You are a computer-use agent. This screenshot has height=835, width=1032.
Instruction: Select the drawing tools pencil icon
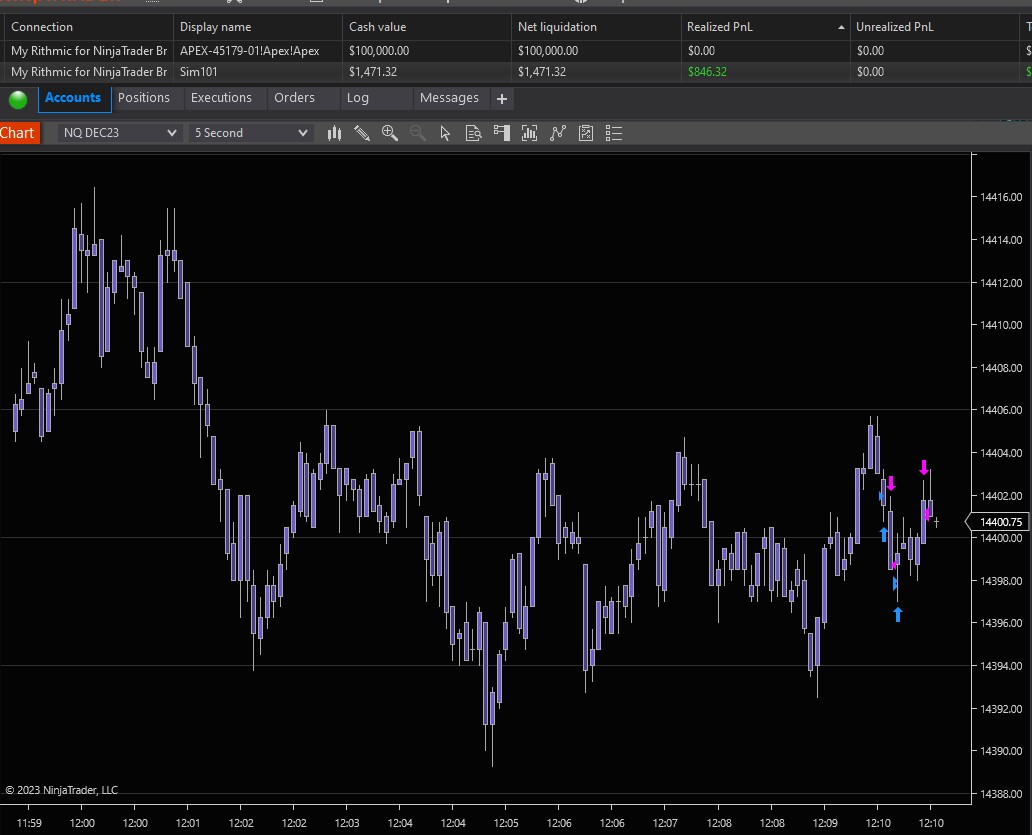[362, 133]
